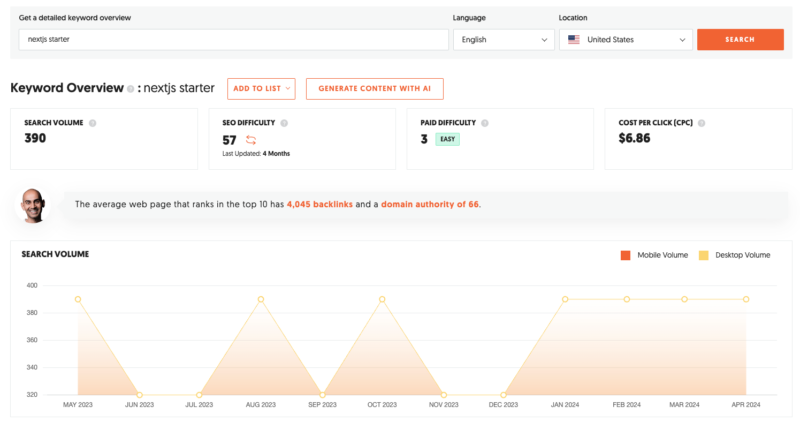
Task: Click the 320 y-axis label
Action: pyautogui.click(x=32, y=395)
